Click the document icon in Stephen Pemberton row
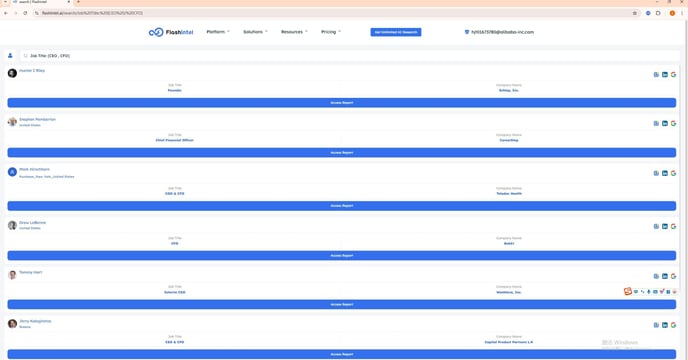 [x=656, y=123]
